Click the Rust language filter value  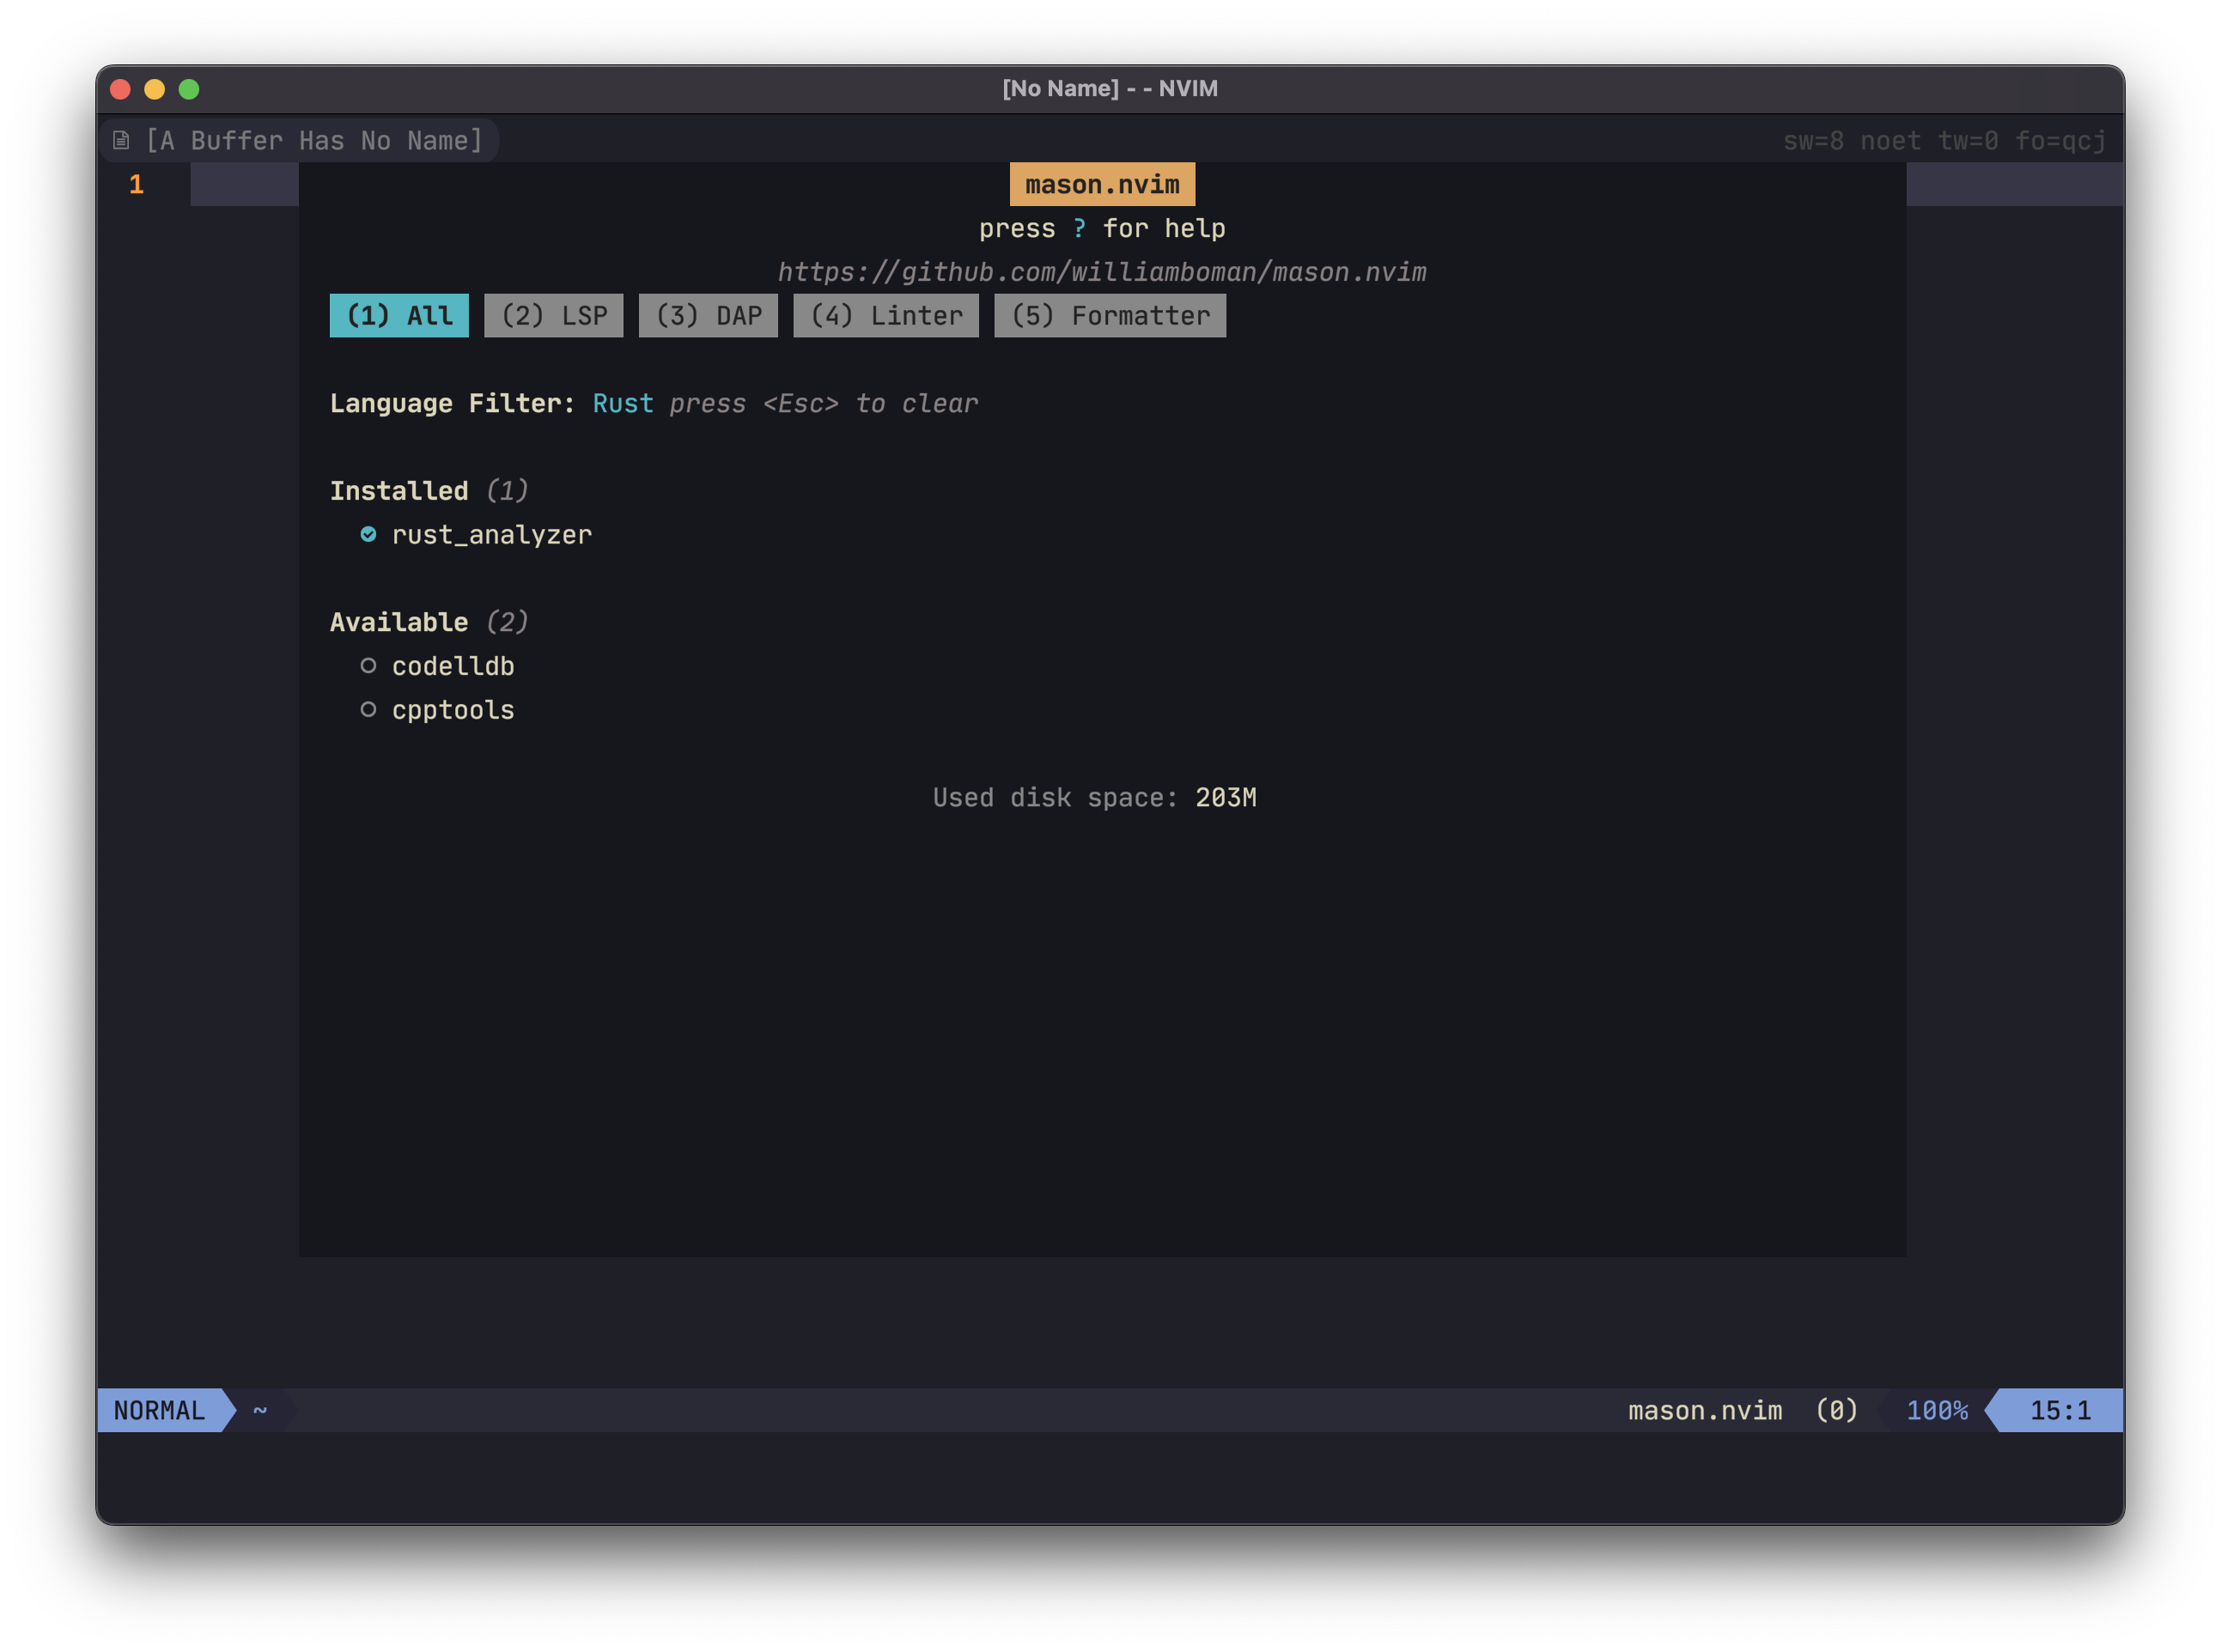tap(623, 403)
